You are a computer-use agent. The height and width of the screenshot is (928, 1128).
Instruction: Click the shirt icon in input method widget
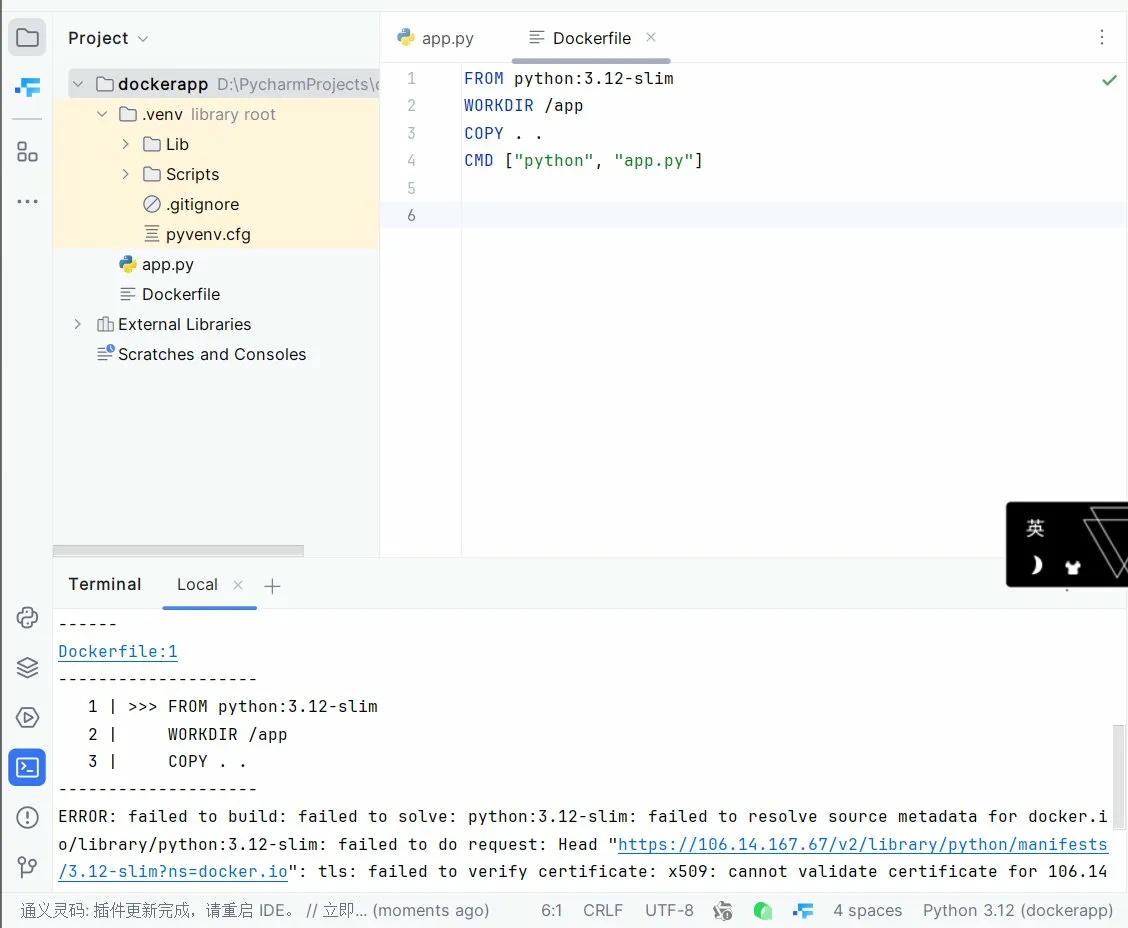click(1073, 567)
